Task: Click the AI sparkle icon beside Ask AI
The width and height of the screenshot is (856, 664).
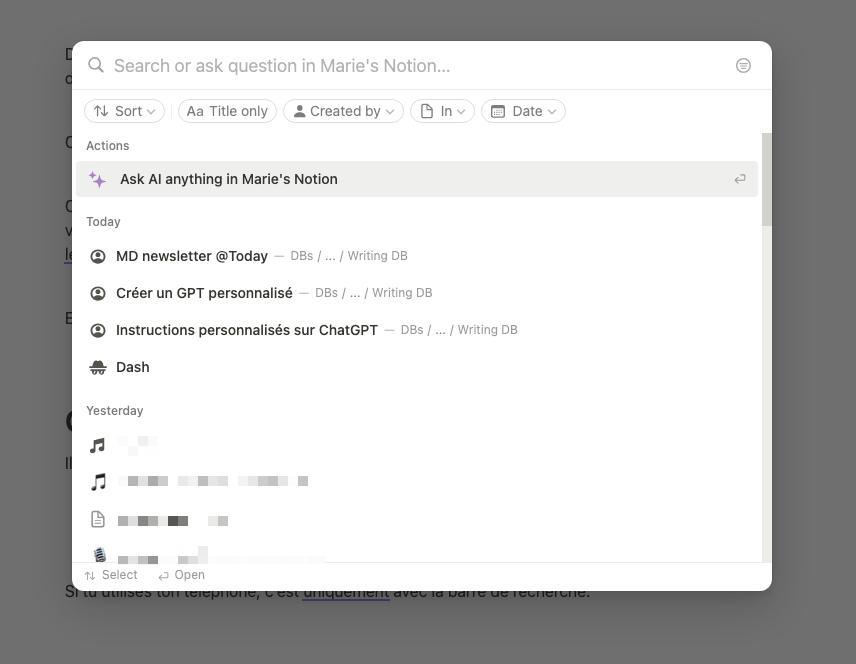Action: [x=97, y=179]
